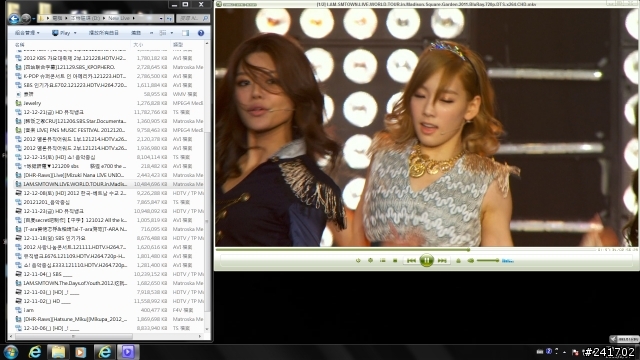Open the File Explorer taskbar icon
This screenshot has height=360, width=640.
58,352
